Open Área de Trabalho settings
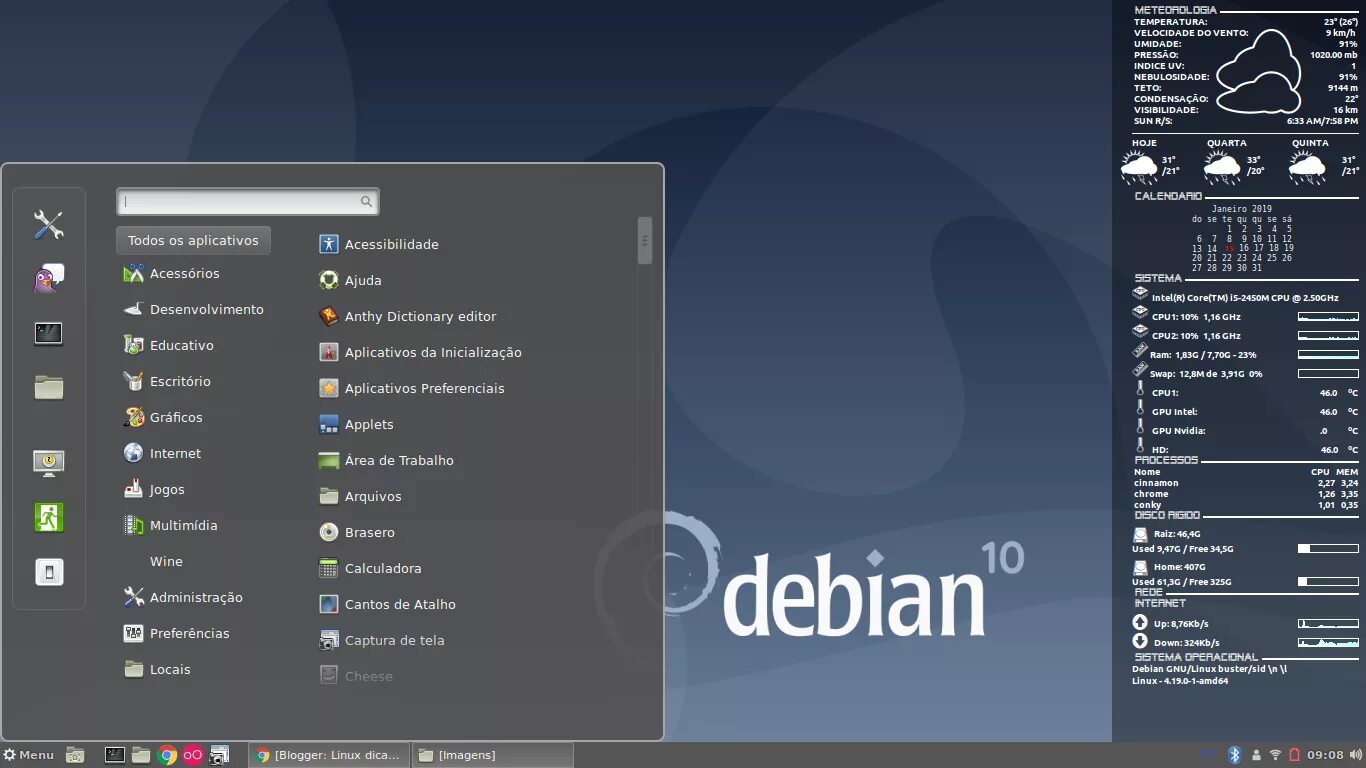This screenshot has width=1366, height=768. [386, 460]
